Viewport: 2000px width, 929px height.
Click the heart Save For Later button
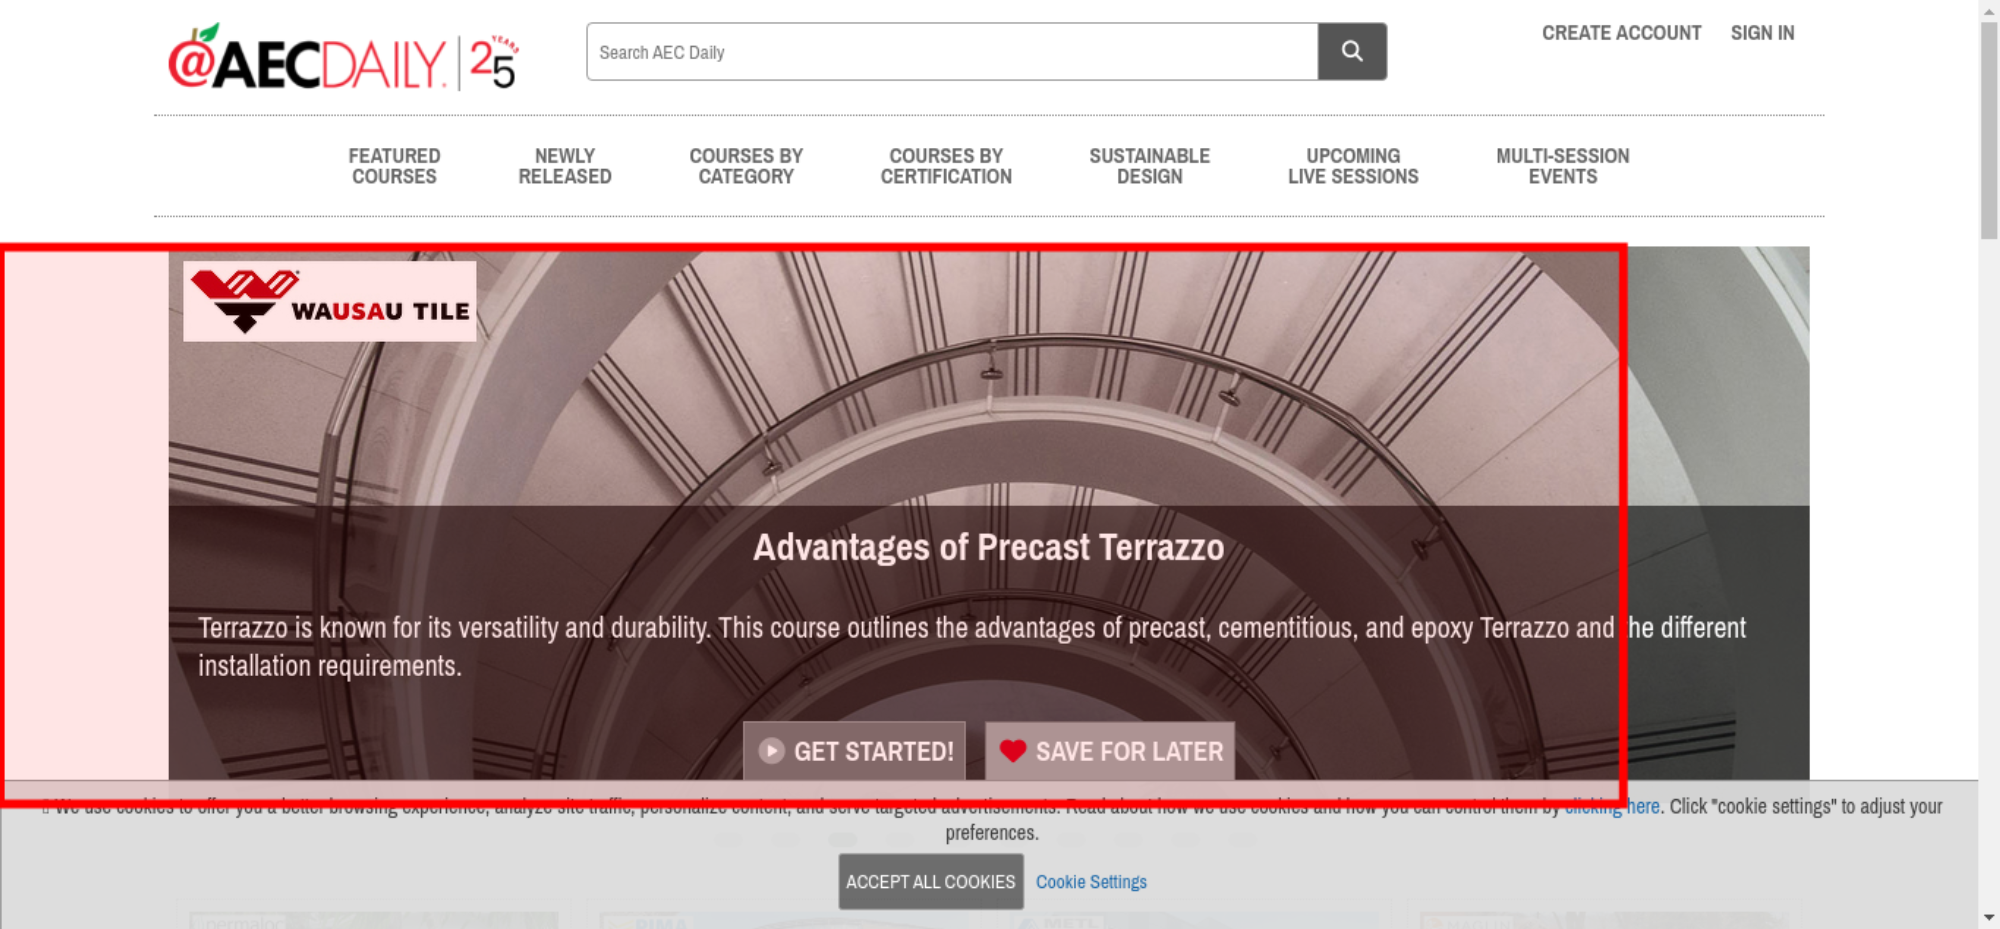pos(1109,751)
